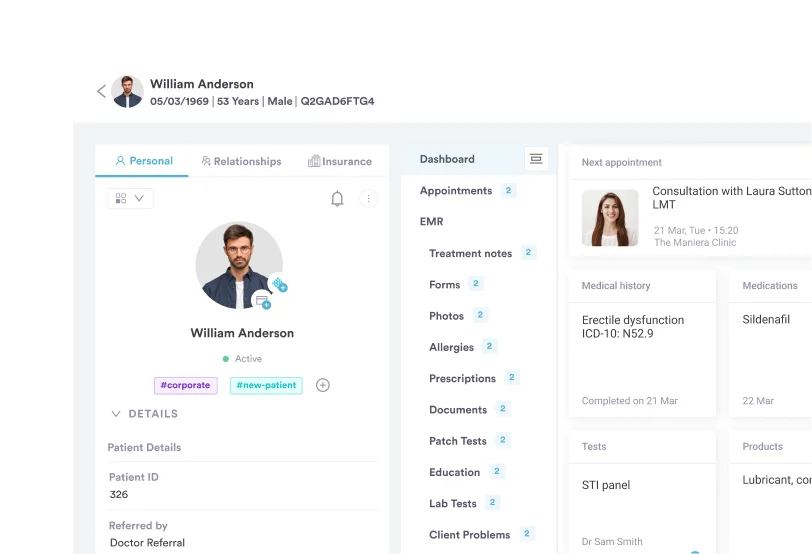Click the back arrow beside William Anderson
812x554 pixels.
click(101, 91)
